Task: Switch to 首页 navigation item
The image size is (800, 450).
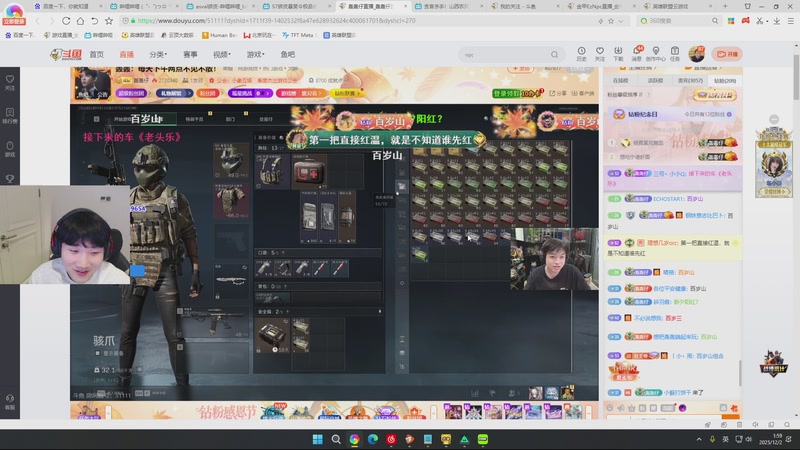Action: pos(96,55)
